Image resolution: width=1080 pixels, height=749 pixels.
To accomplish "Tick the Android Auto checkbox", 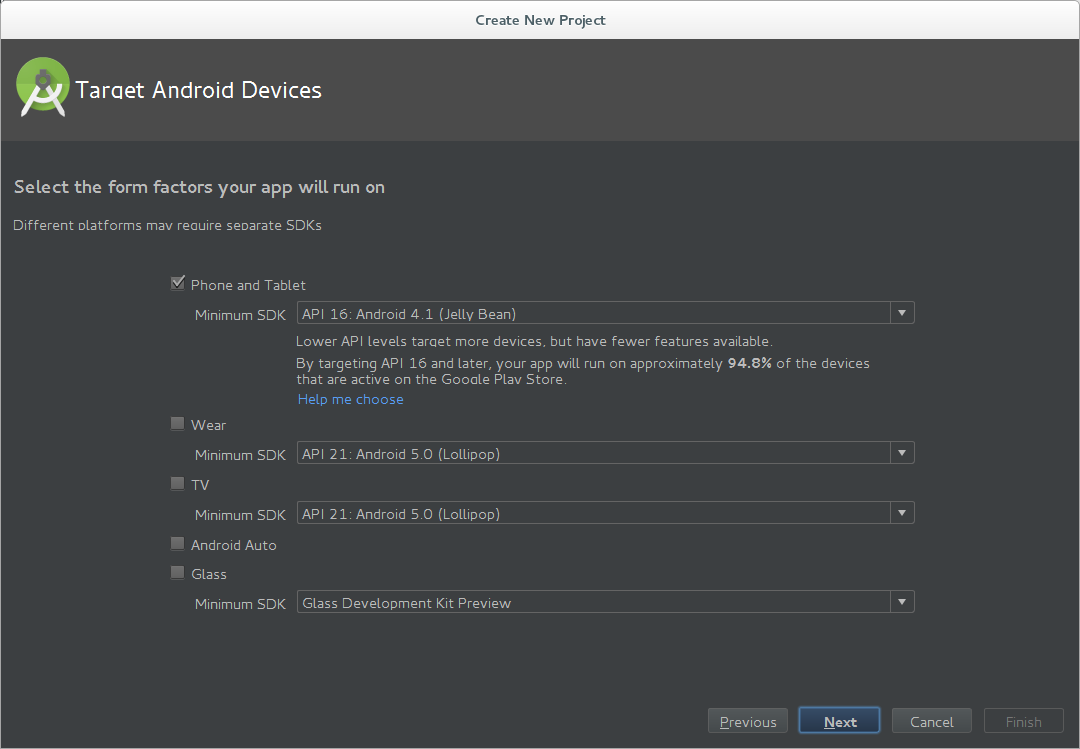I will point(178,544).
